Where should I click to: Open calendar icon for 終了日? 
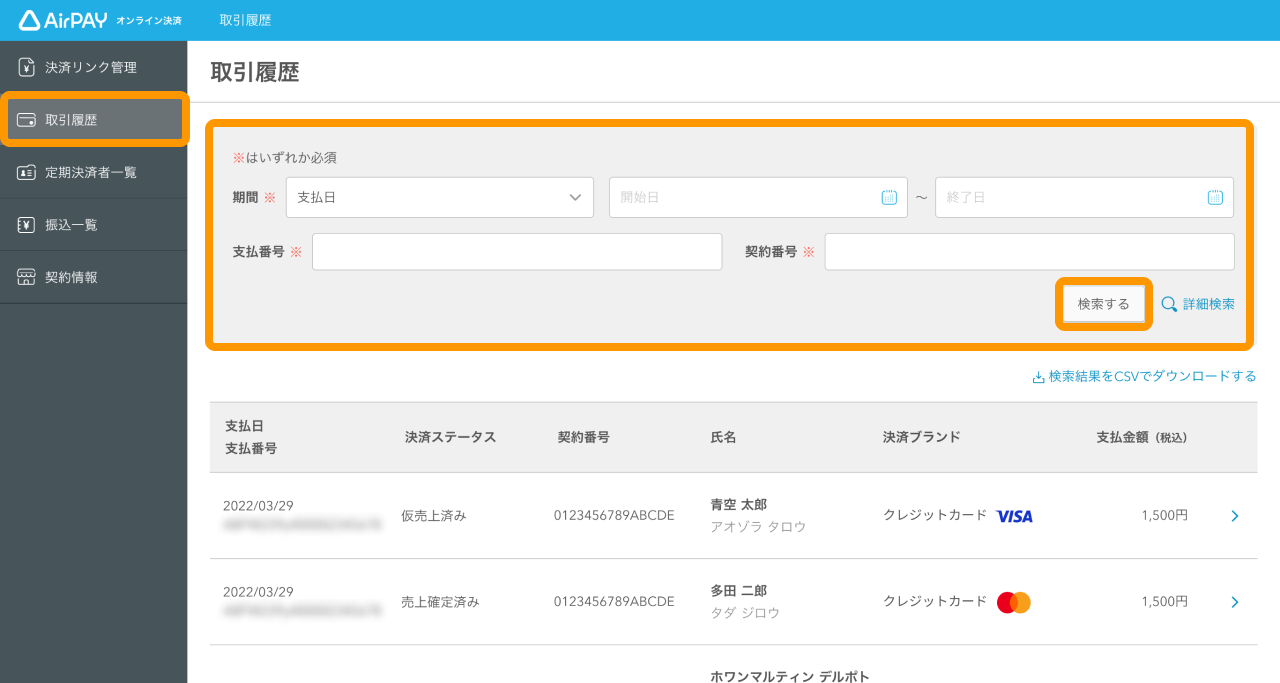tap(1215, 197)
